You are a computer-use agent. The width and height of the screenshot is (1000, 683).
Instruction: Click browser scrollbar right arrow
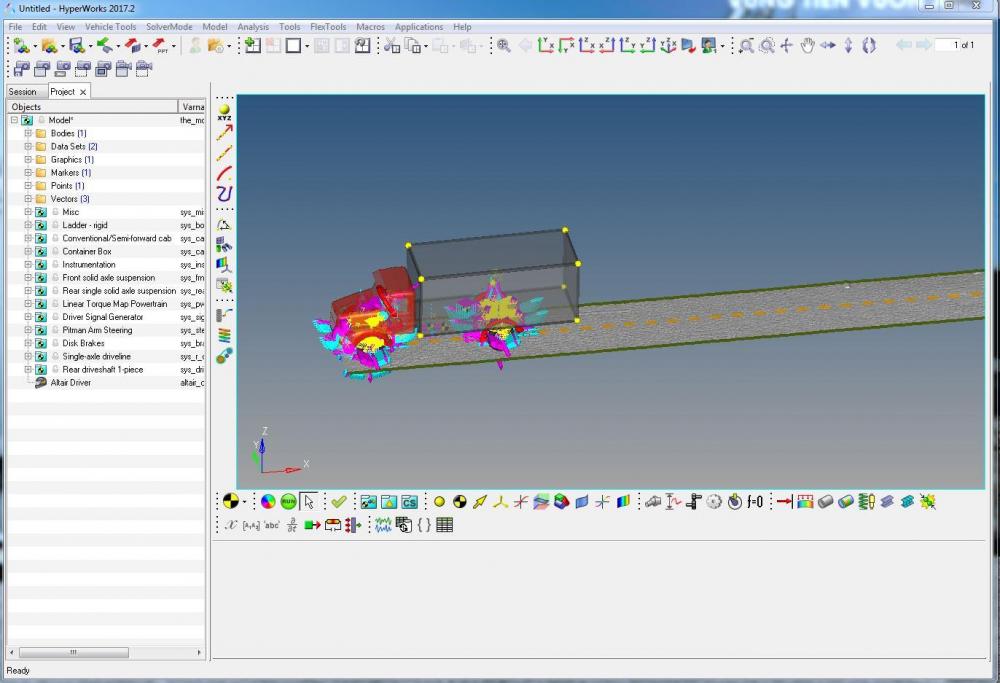[200, 652]
